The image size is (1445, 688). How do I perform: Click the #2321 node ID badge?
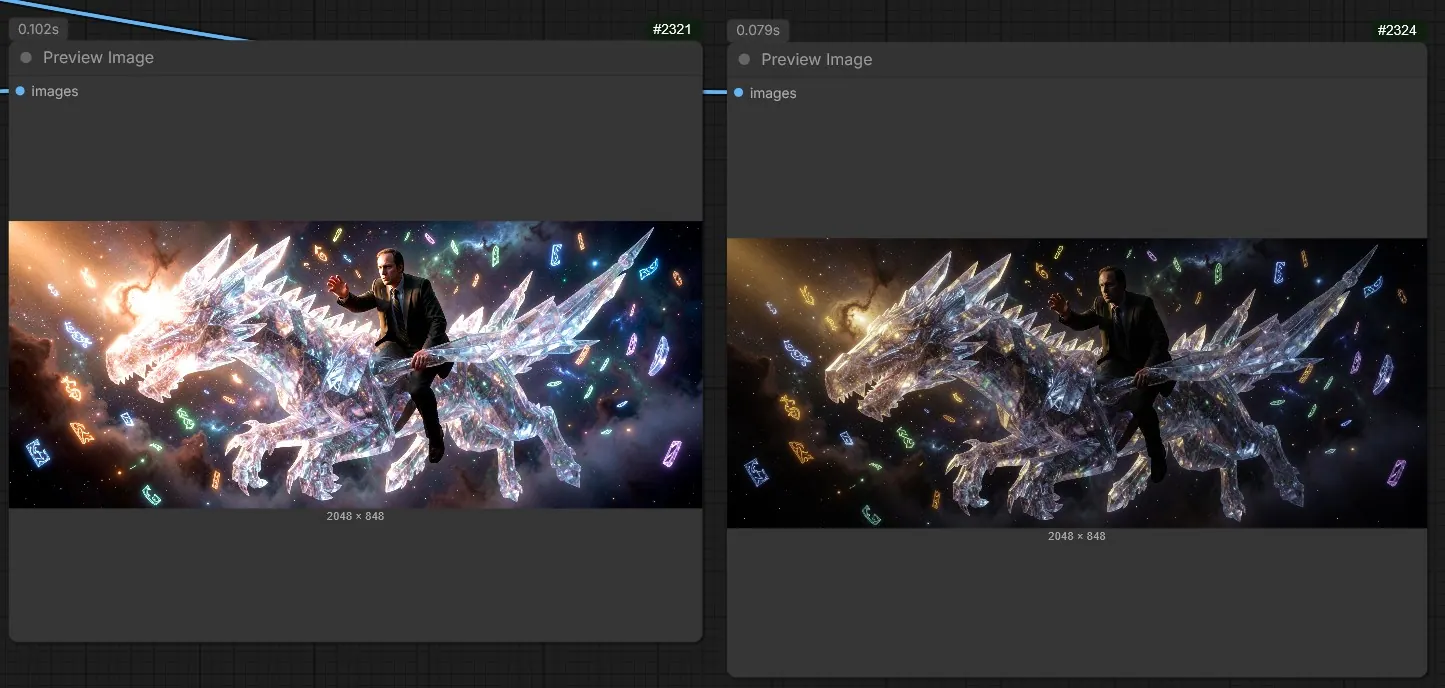click(672, 29)
